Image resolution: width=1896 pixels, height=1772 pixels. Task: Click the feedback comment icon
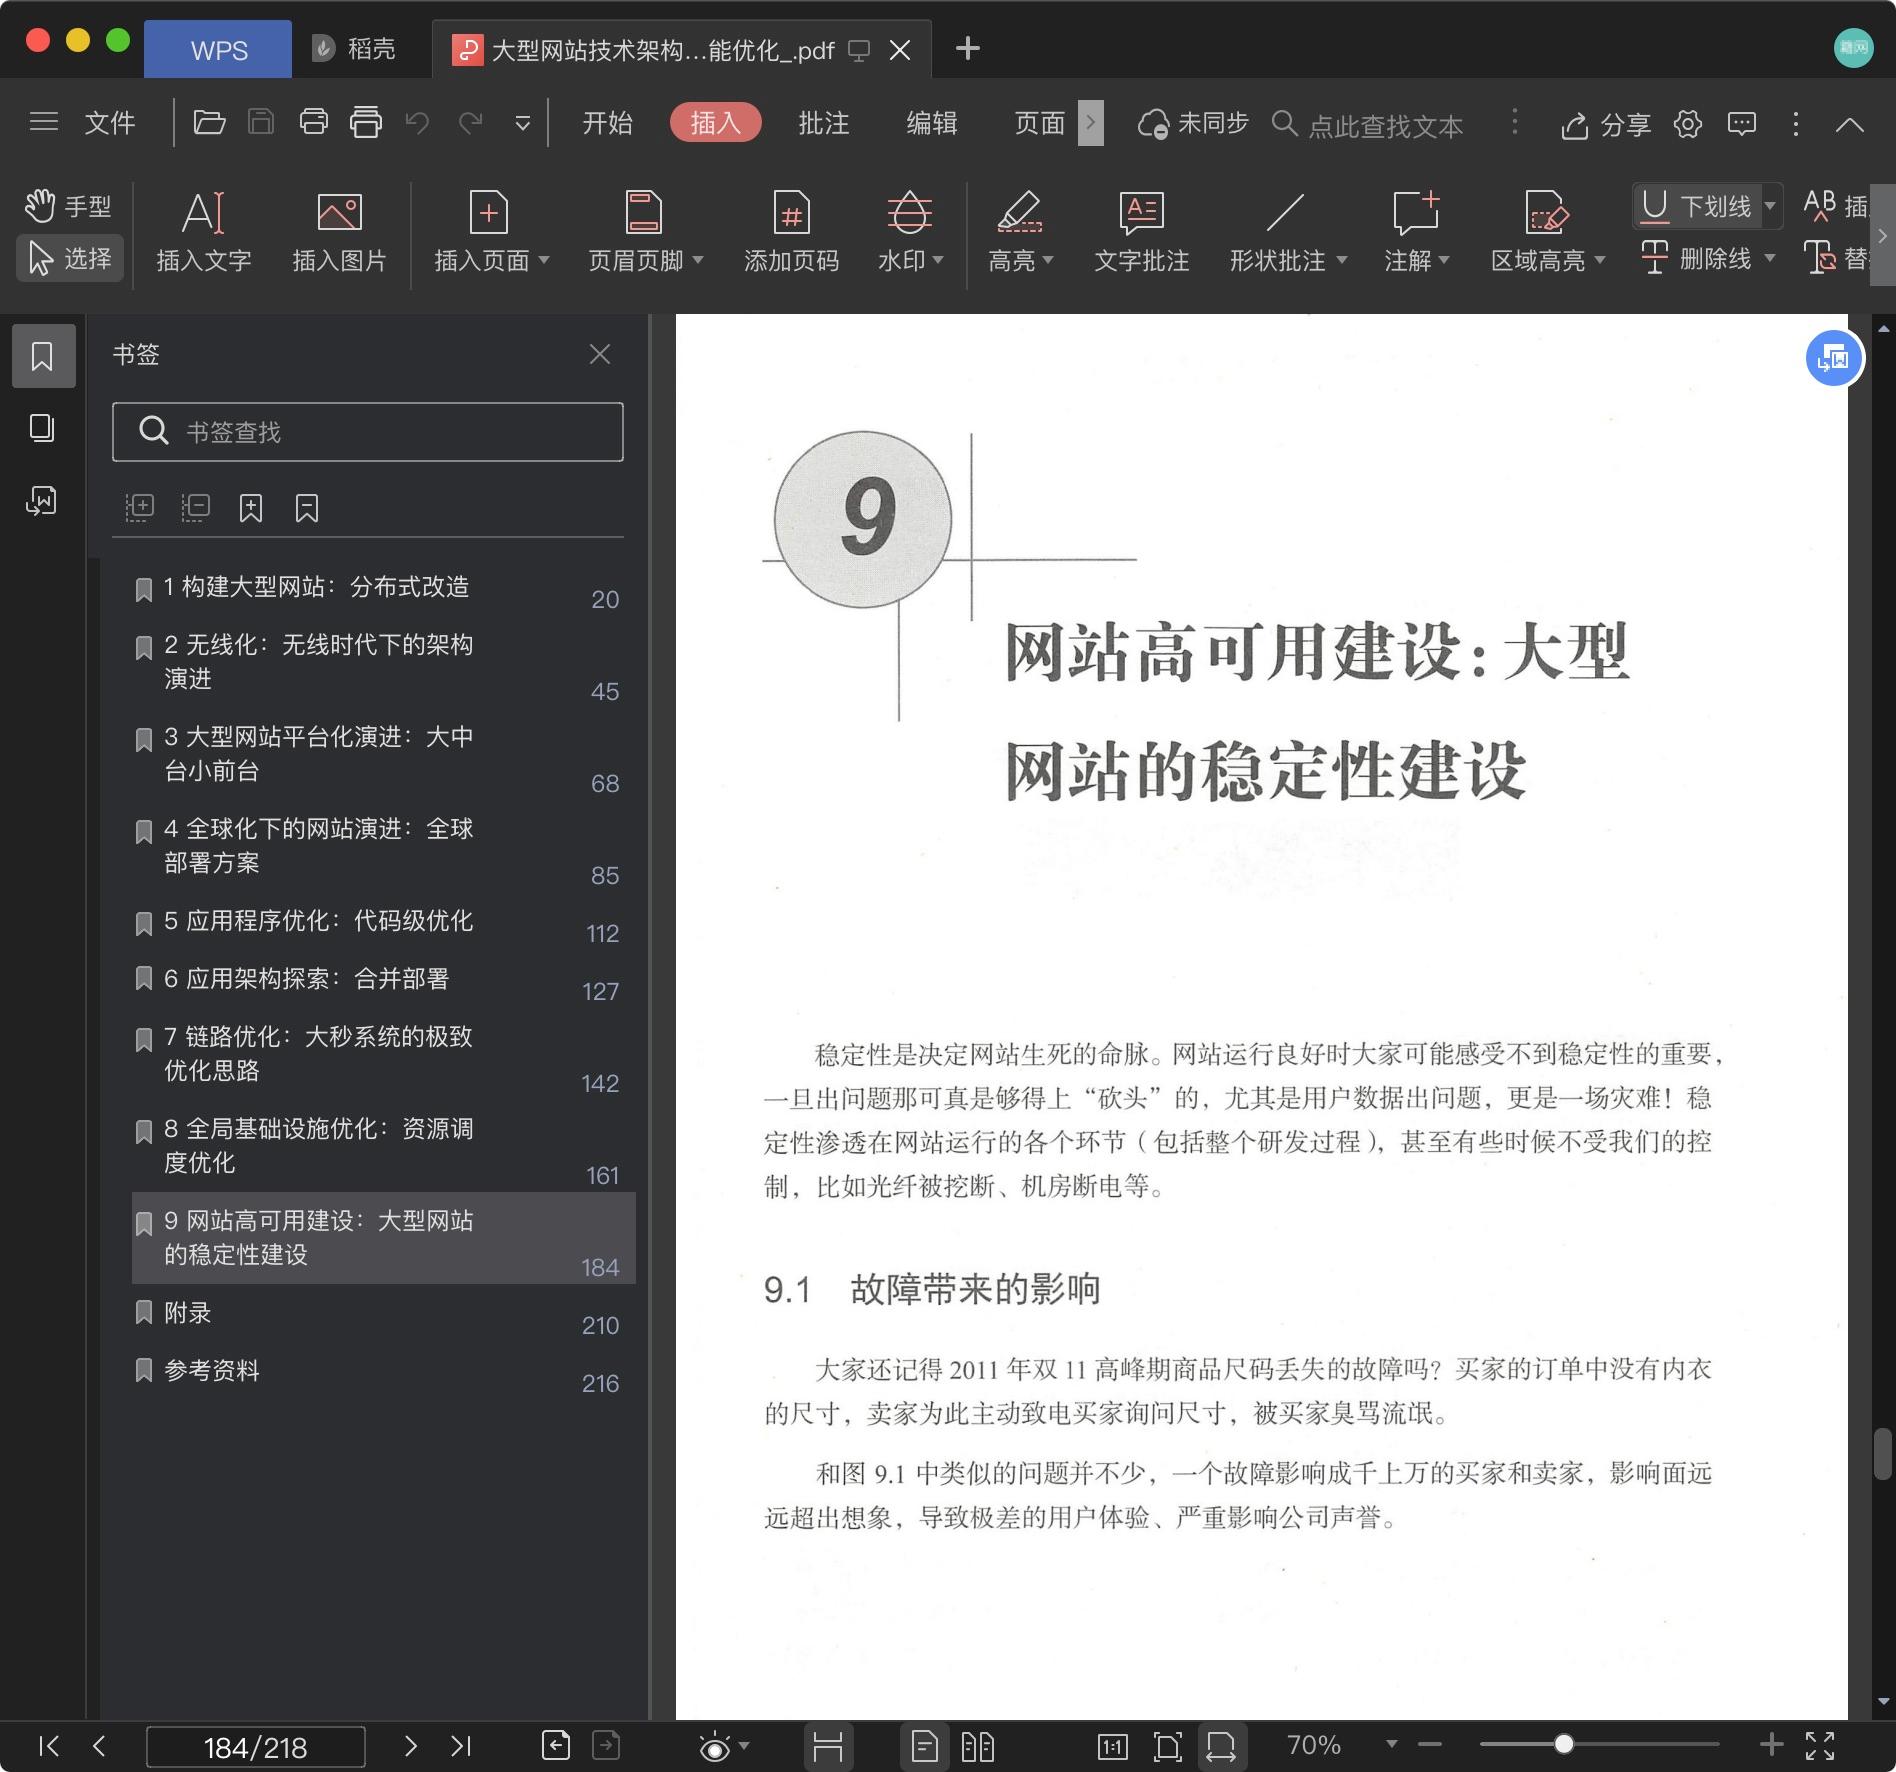click(x=1742, y=124)
